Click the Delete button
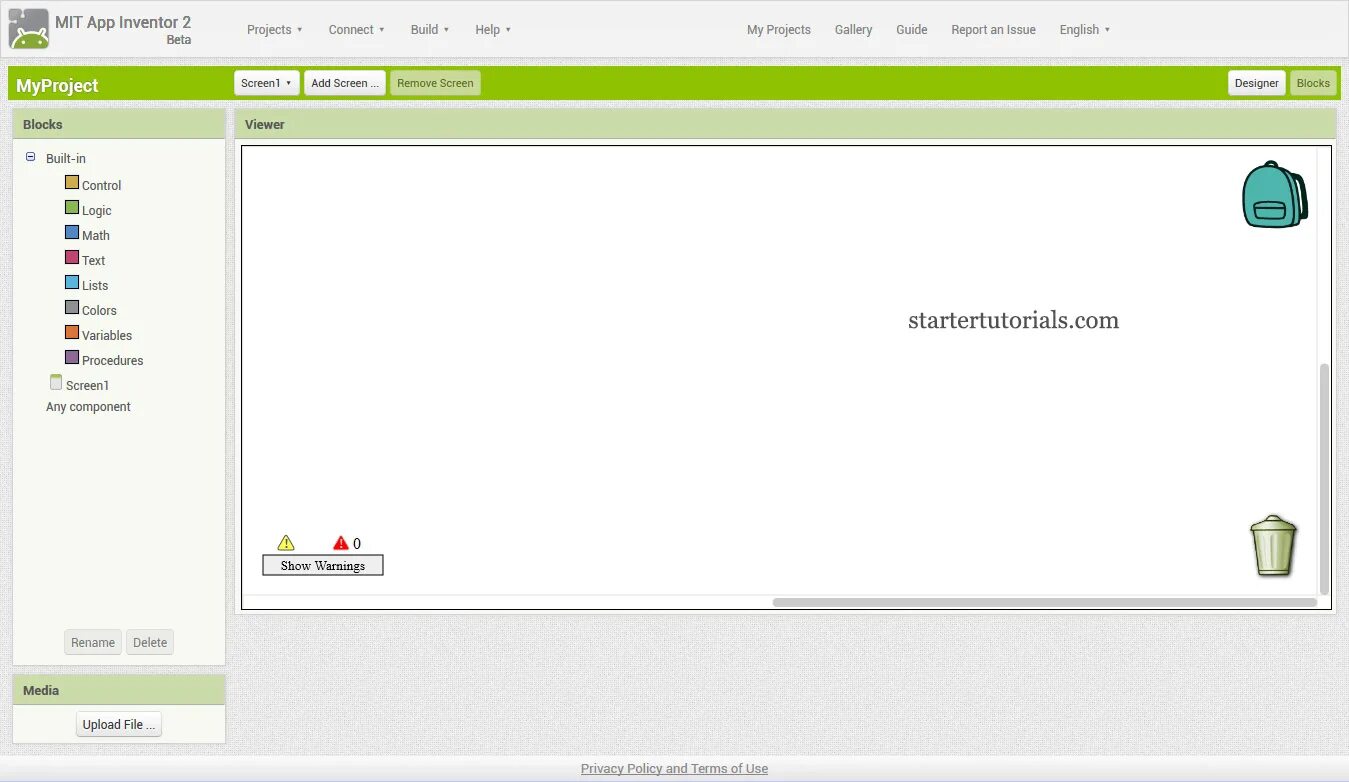 point(150,642)
